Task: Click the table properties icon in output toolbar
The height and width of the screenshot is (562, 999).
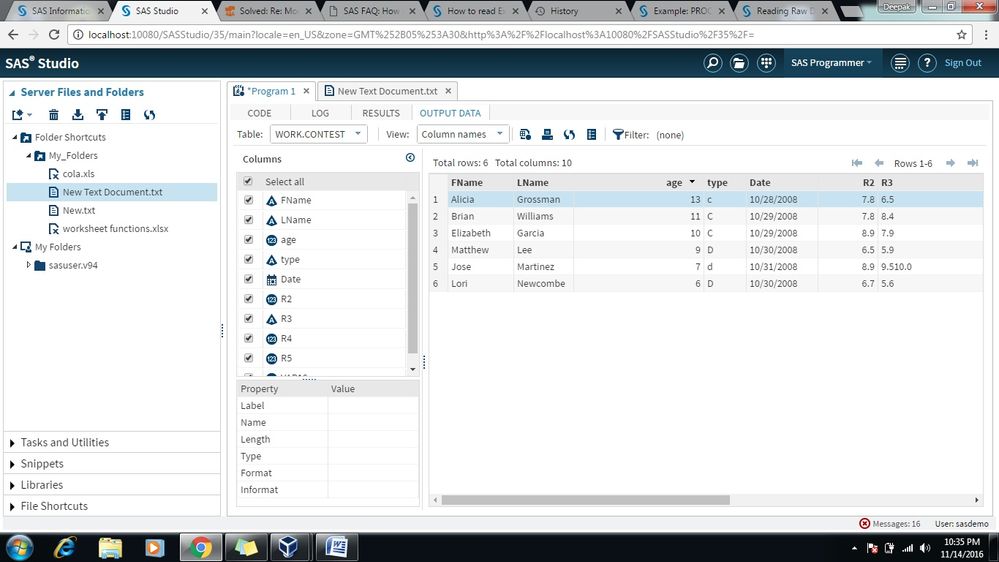Action: [592, 134]
